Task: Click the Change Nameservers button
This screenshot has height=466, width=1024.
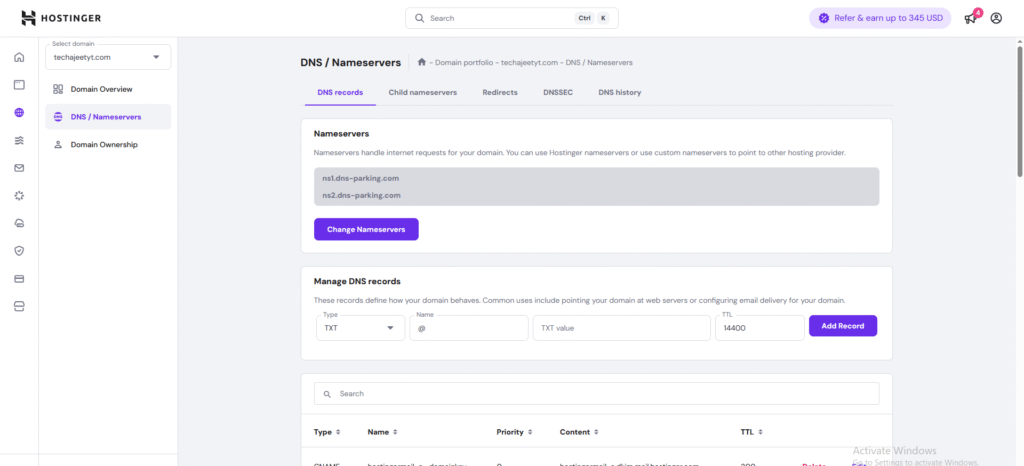Action: click(x=366, y=229)
